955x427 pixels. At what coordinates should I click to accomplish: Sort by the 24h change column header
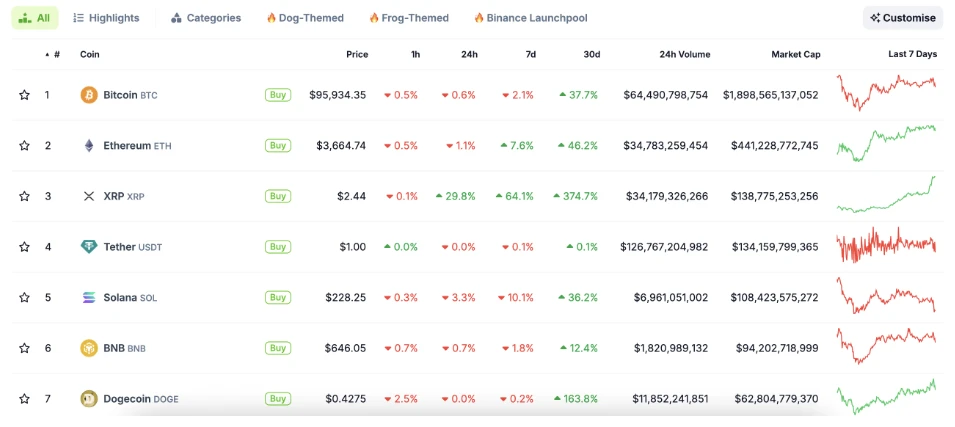[x=469, y=54]
